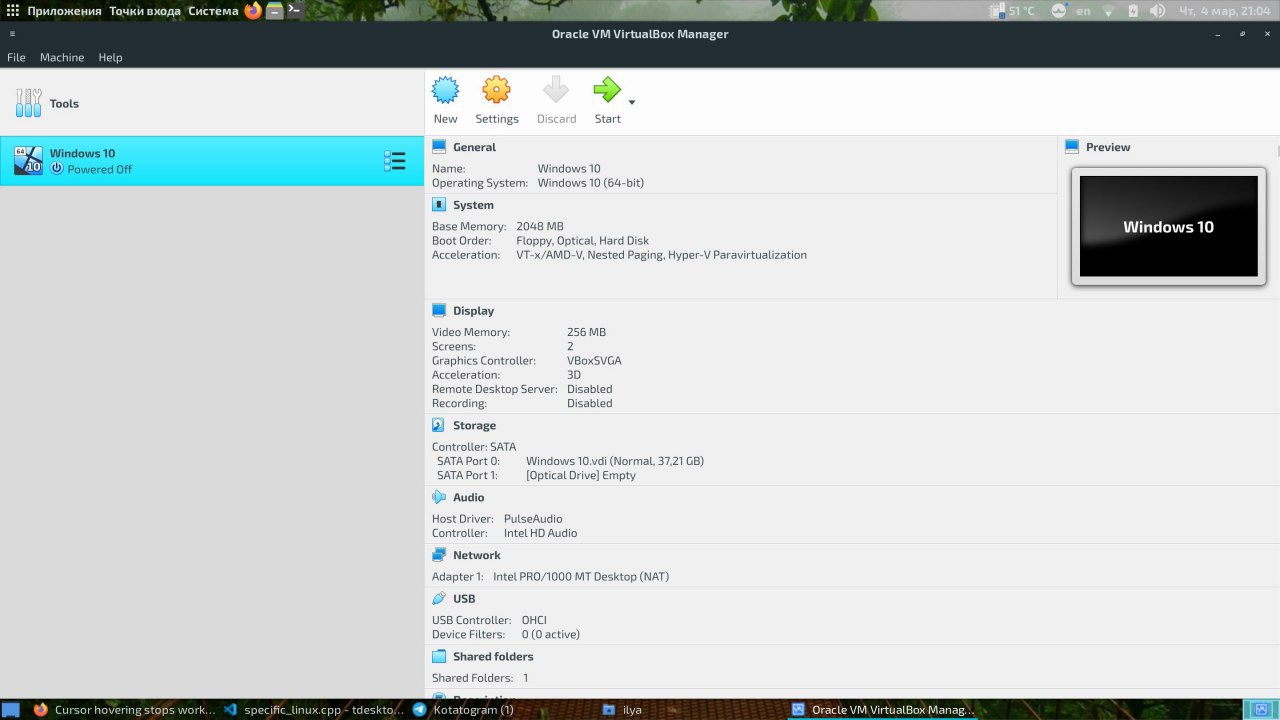Viewport: 1280px width, 720px height.
Task: Click the Discard toolbar icon
Action: 556,91
